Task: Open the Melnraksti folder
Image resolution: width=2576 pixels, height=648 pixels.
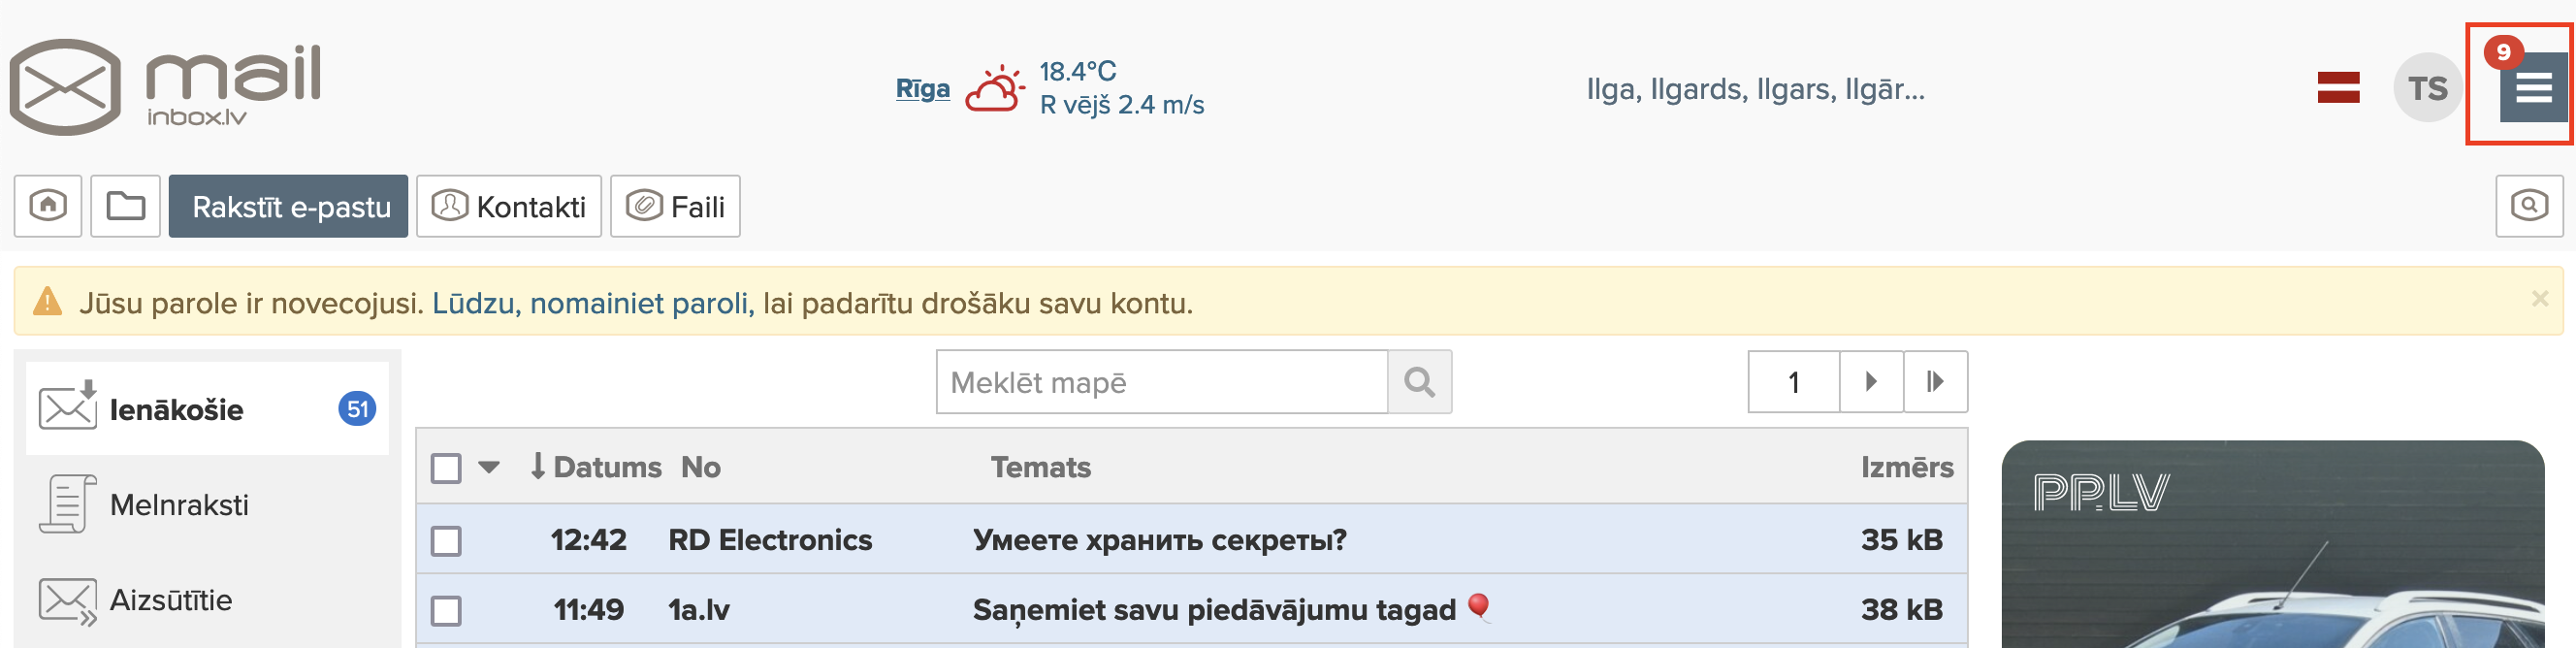Action: pos(178,505)
